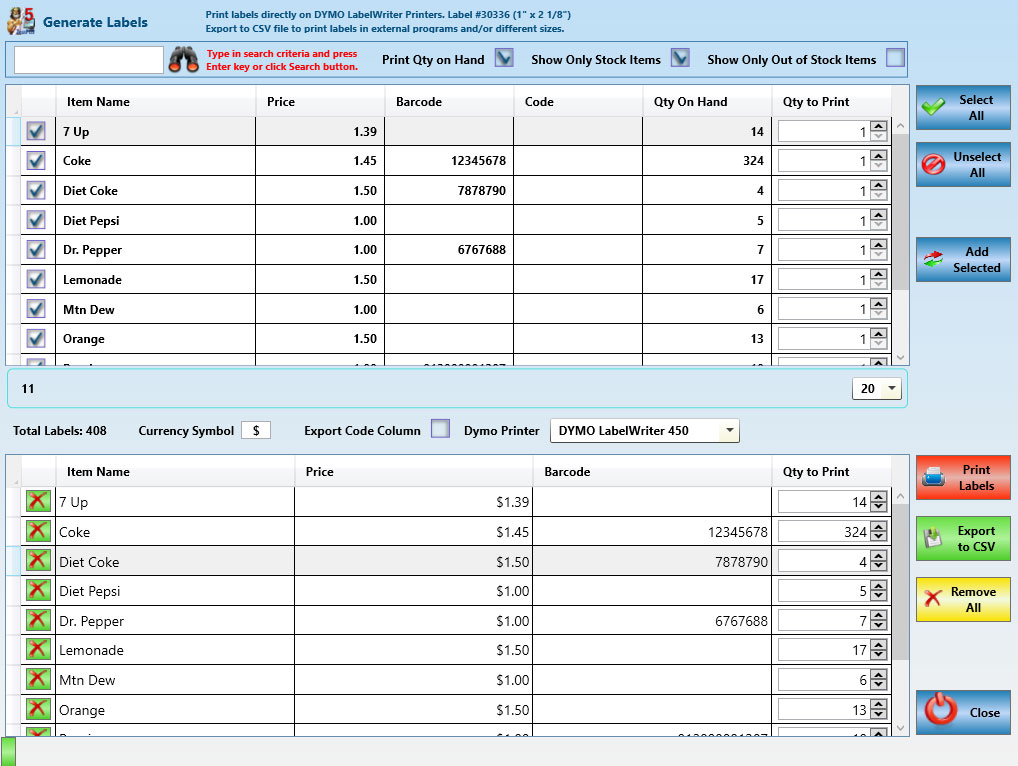Image resolution: width=1018 pixels, height=766 pixels.
Task: Select the Mtn Dew name in bottom grid
Action: [87, 680]
